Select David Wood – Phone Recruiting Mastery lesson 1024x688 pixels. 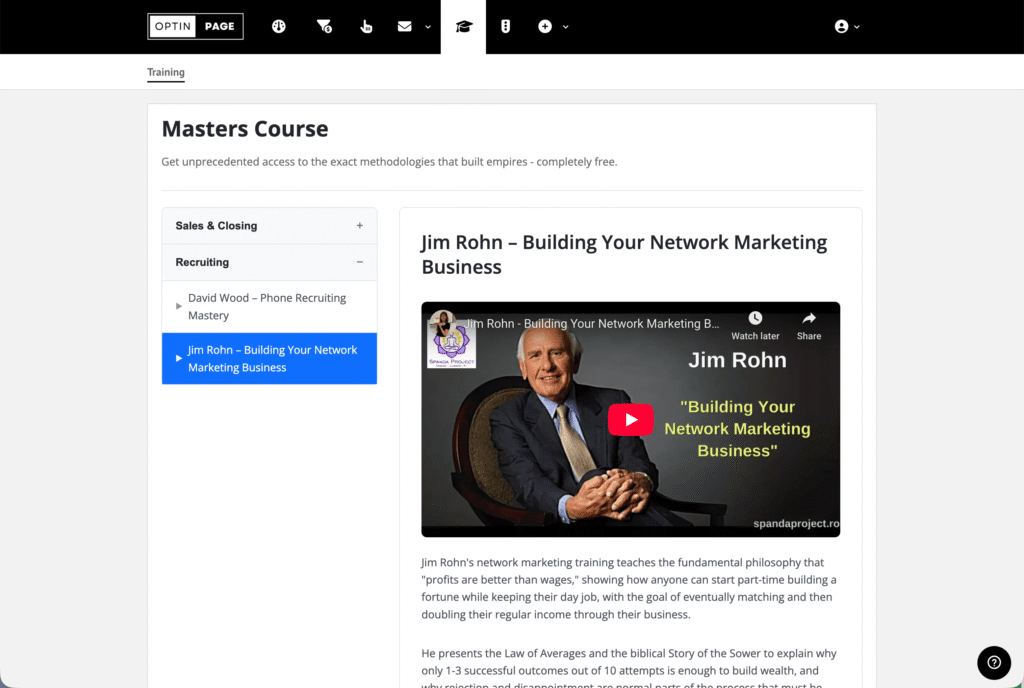coord(267,307)
